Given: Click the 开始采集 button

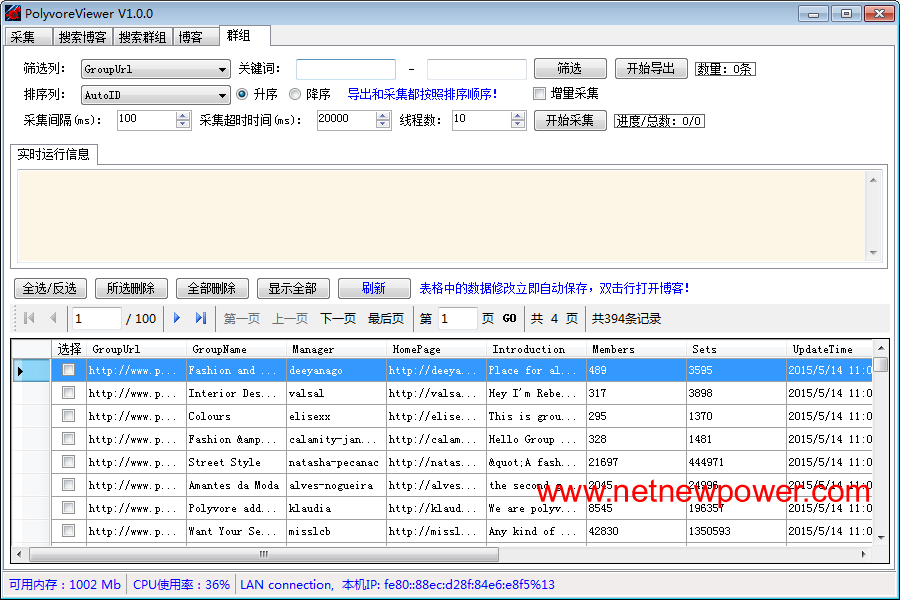Looking at the screenshot, I should coord(570,121).
